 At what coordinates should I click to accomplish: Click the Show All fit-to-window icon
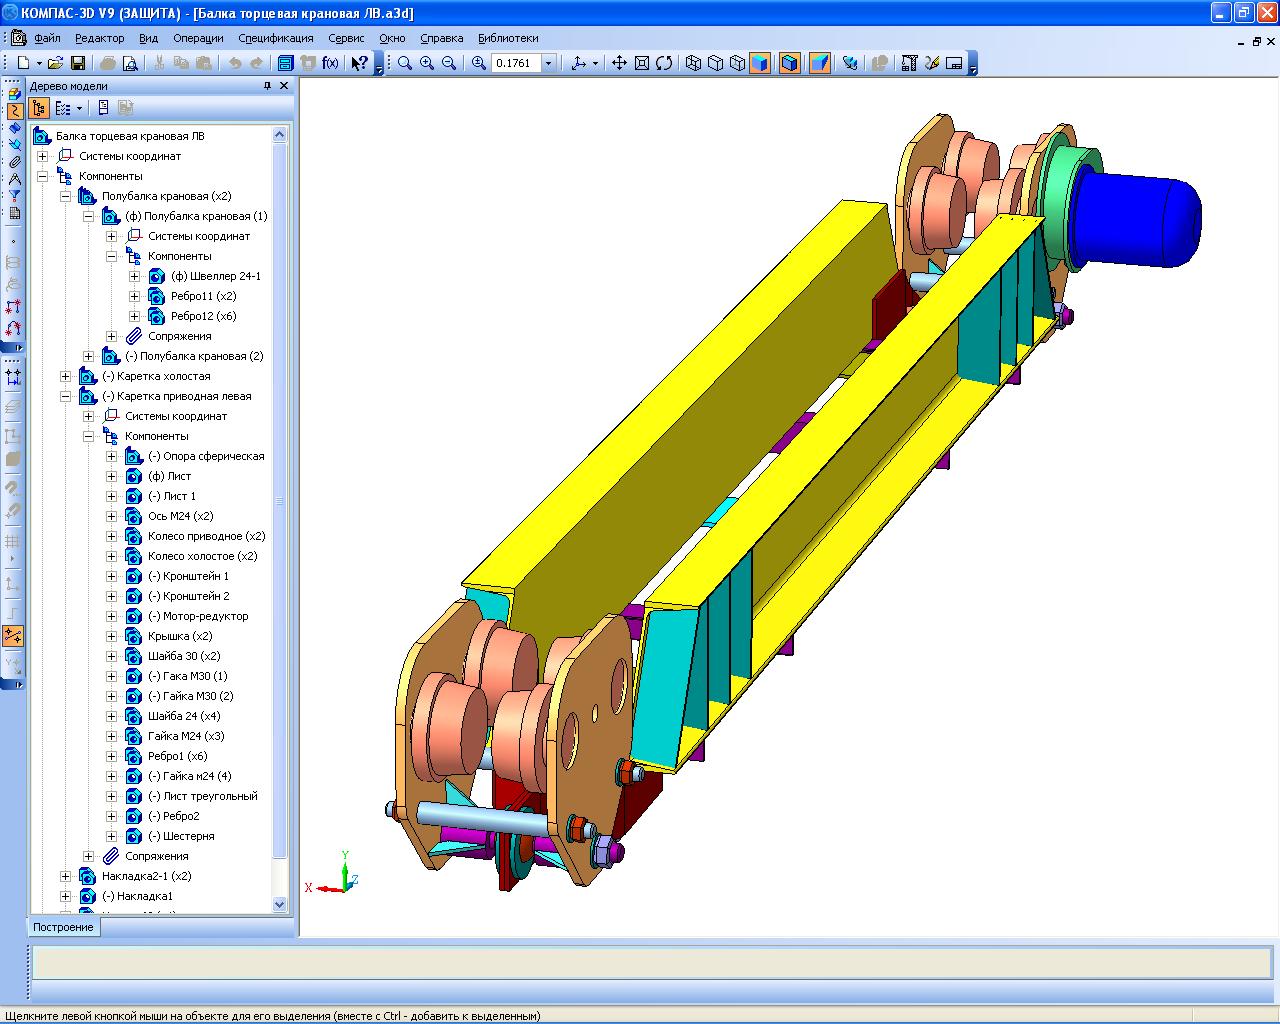(641, 63)
